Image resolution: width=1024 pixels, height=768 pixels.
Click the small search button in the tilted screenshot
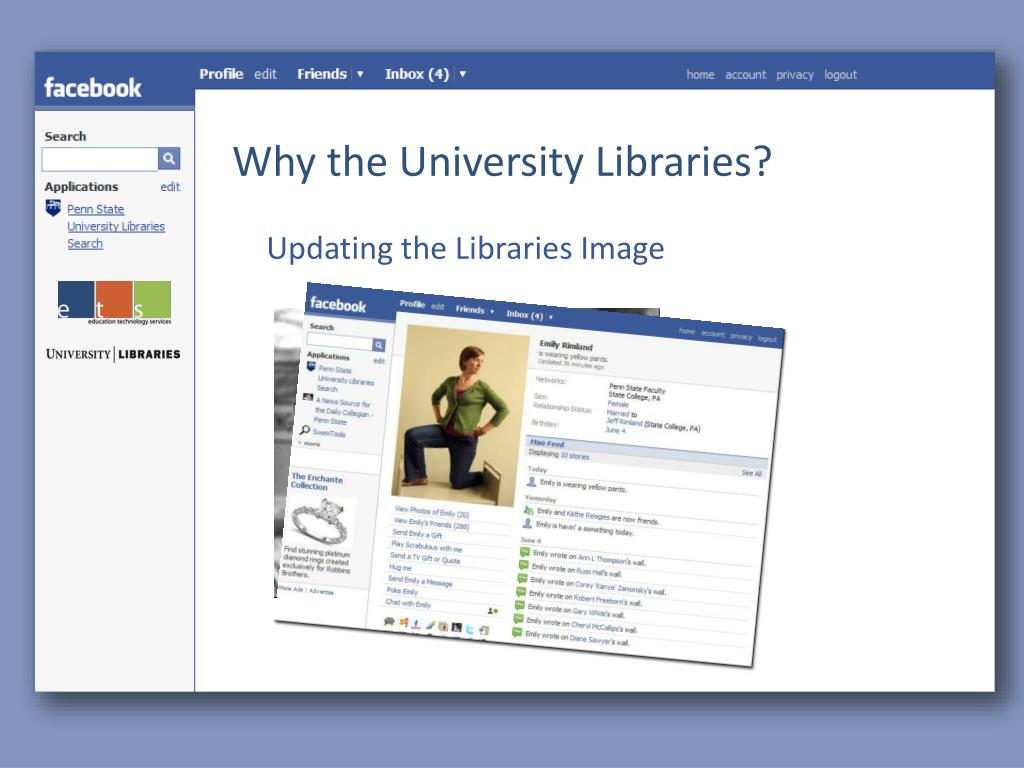click(379, 345)
